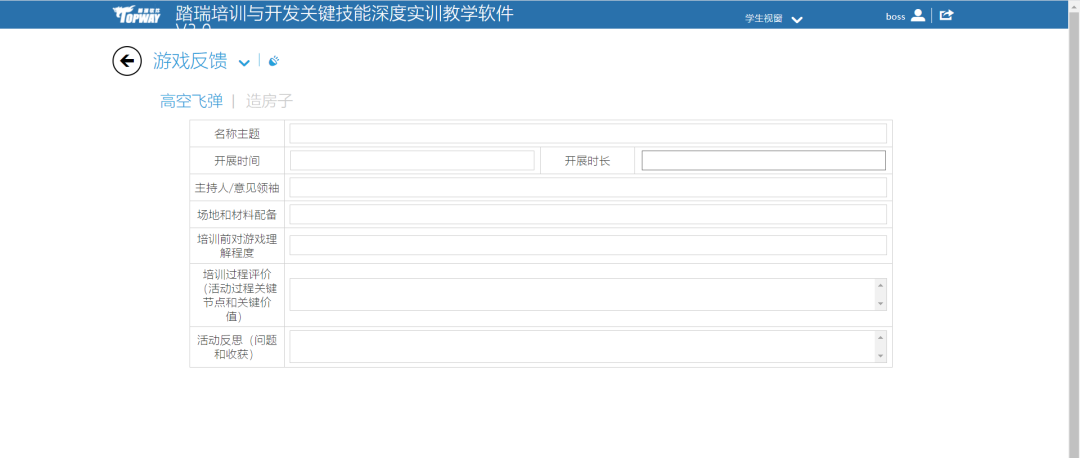
Task: Click the 开展时间 input field
Action: click(412, 161)
